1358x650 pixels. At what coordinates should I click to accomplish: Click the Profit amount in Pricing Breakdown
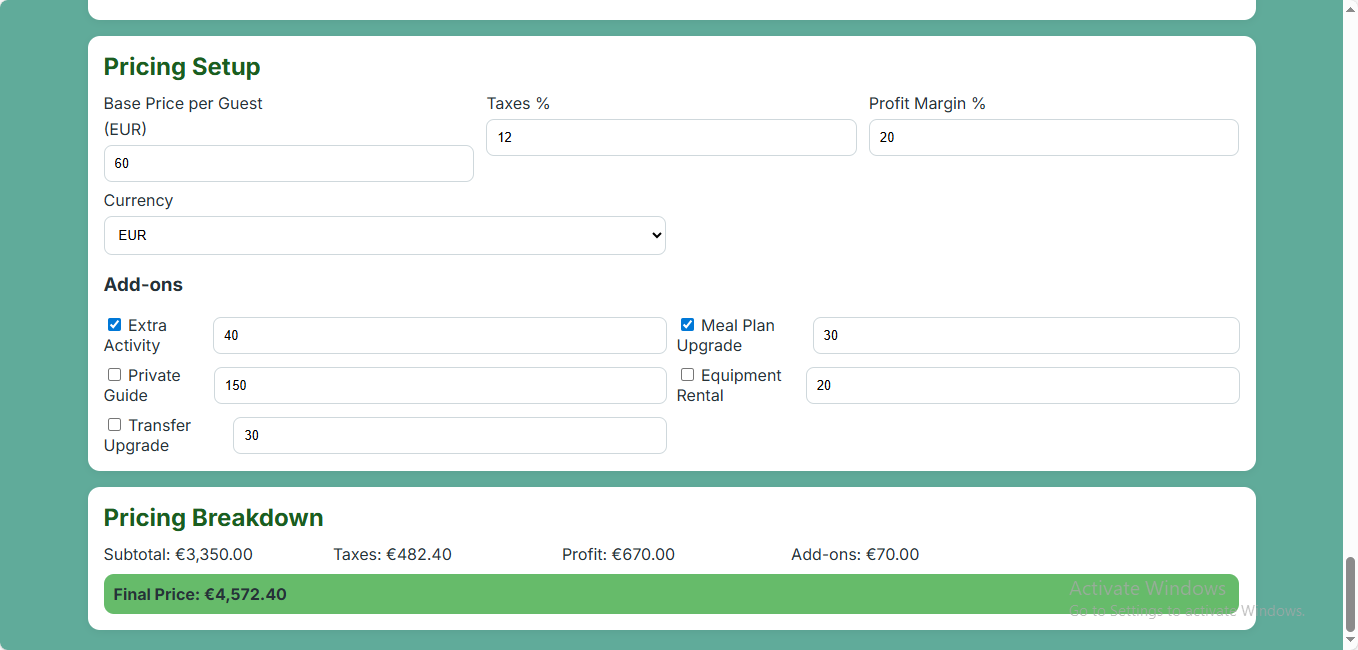643,555
